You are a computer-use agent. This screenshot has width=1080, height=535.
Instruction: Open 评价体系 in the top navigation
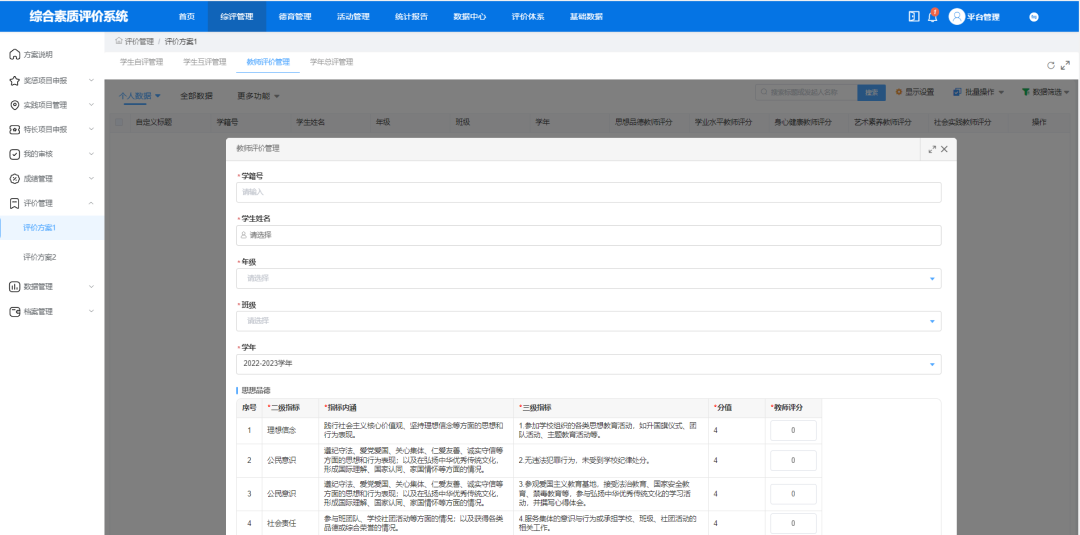point(528,17)
